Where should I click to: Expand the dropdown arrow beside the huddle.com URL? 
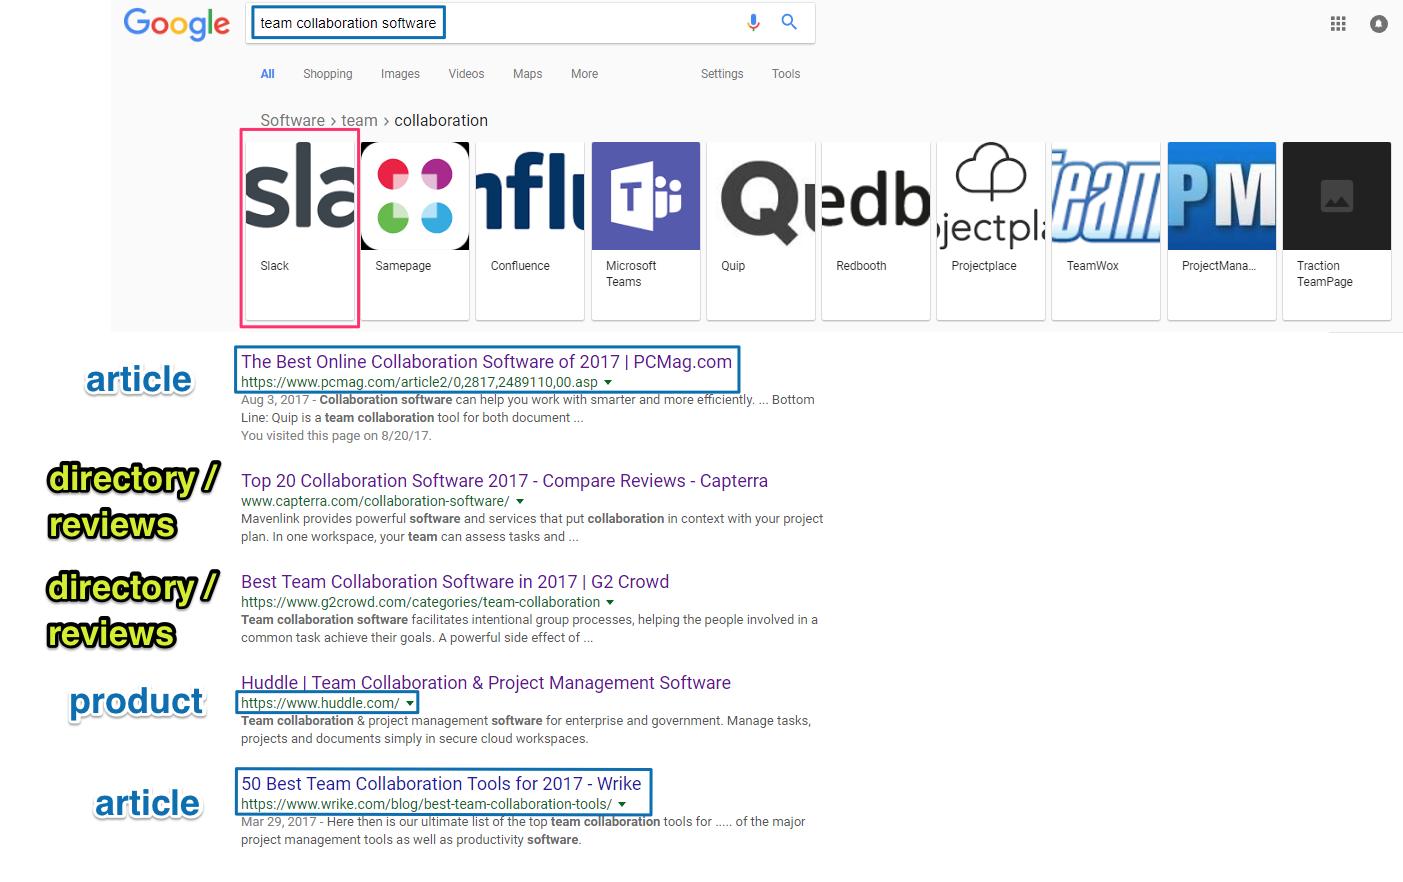click(x=409, y=704)
